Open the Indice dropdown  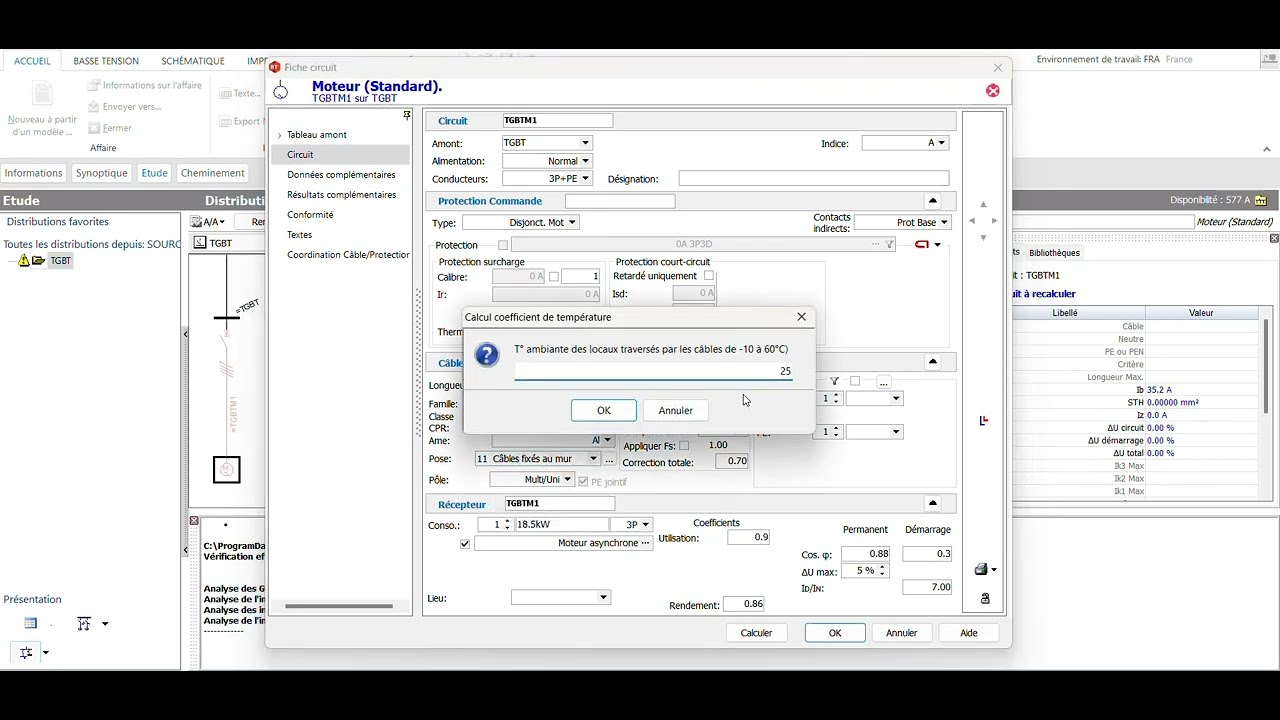(x=941, y=143)
